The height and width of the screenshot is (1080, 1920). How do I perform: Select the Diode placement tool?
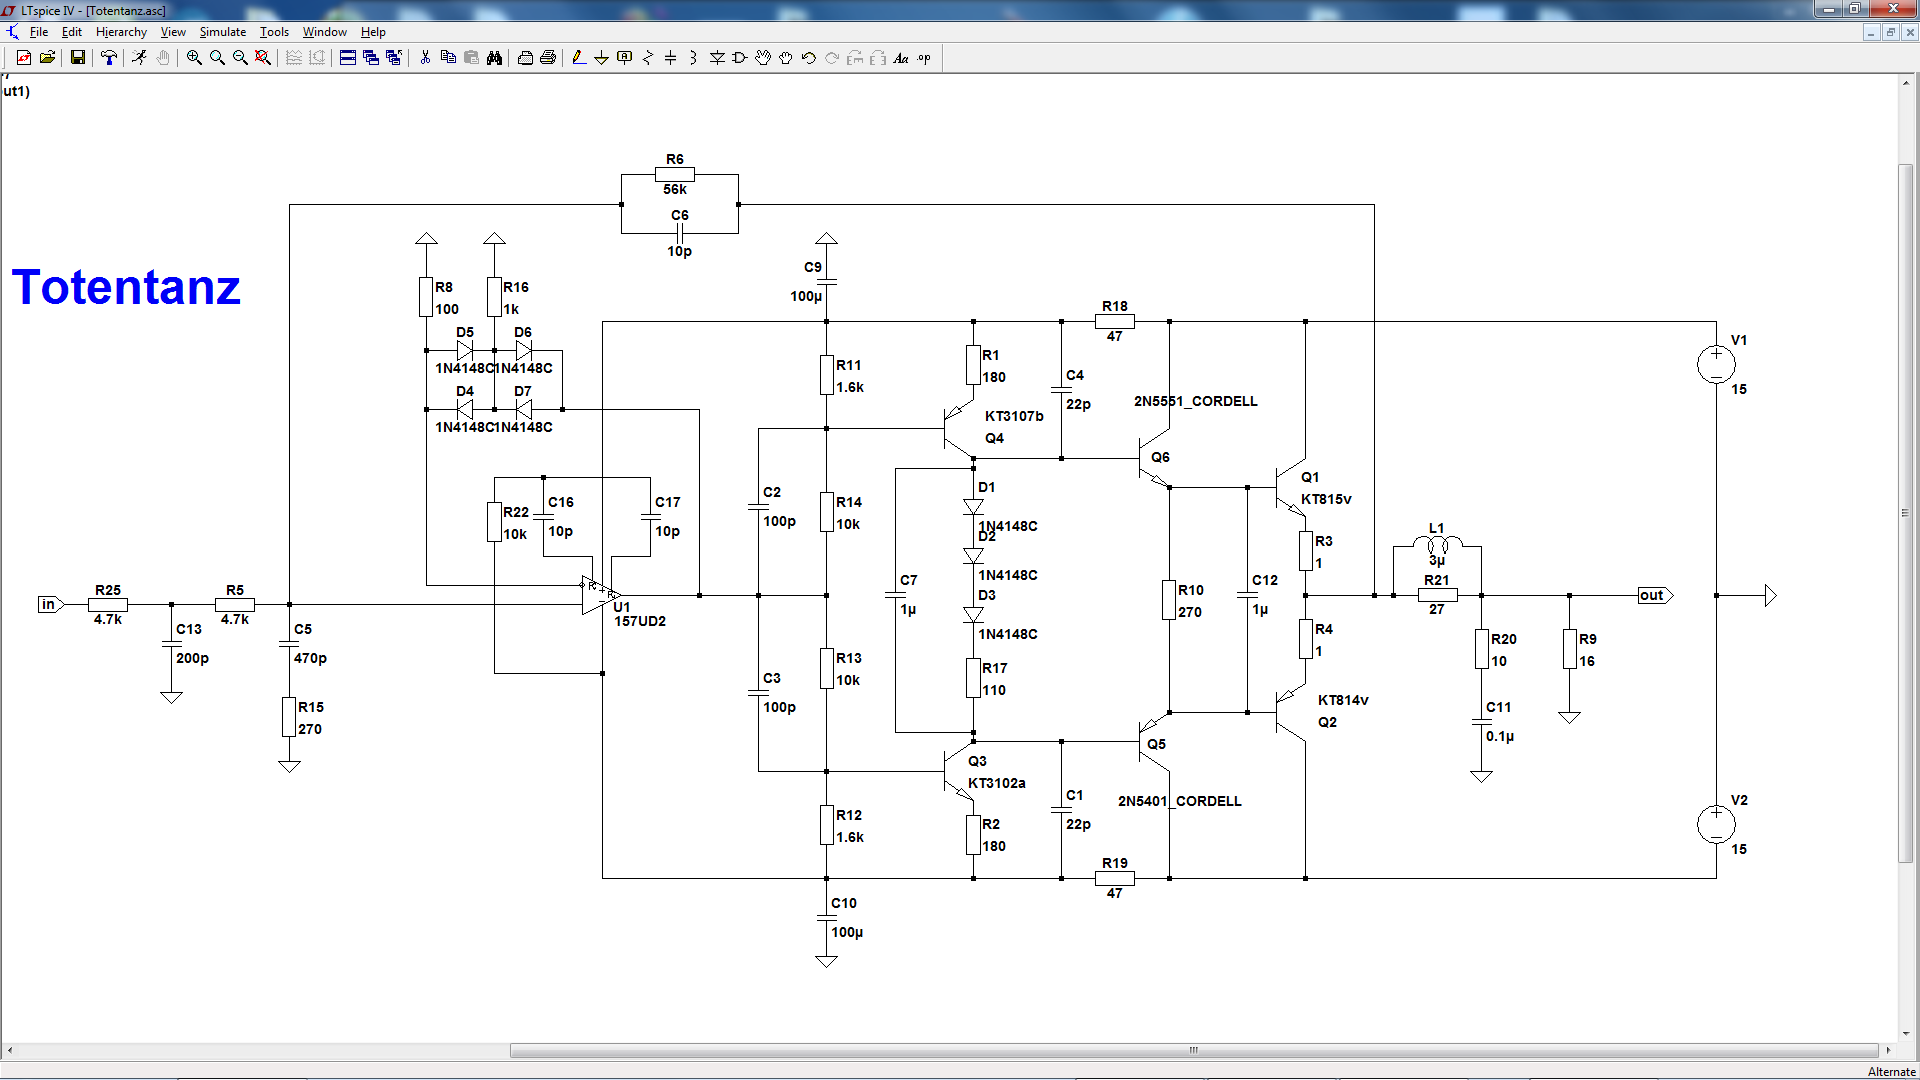[x=717, y=58]
